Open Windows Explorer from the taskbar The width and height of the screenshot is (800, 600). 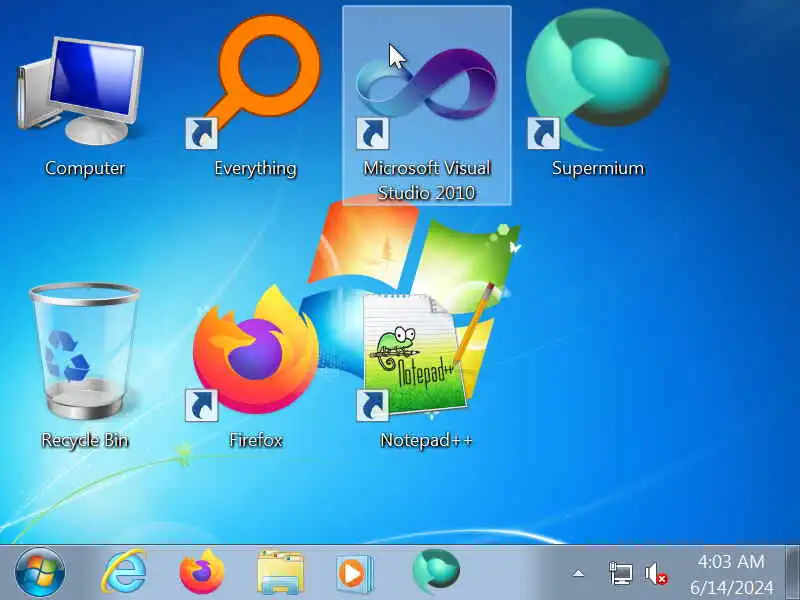[280, 572]
